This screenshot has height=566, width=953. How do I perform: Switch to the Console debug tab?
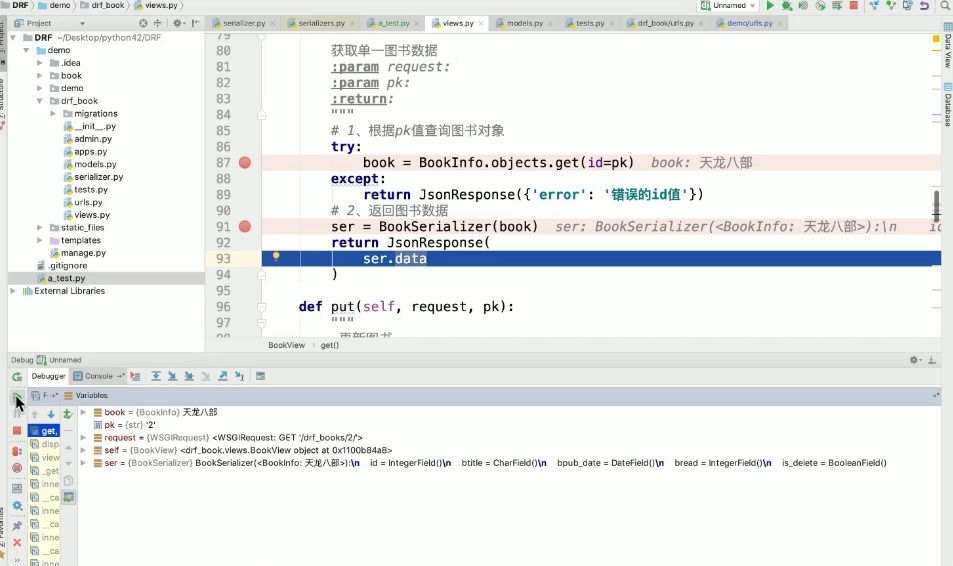click(99, 376)
